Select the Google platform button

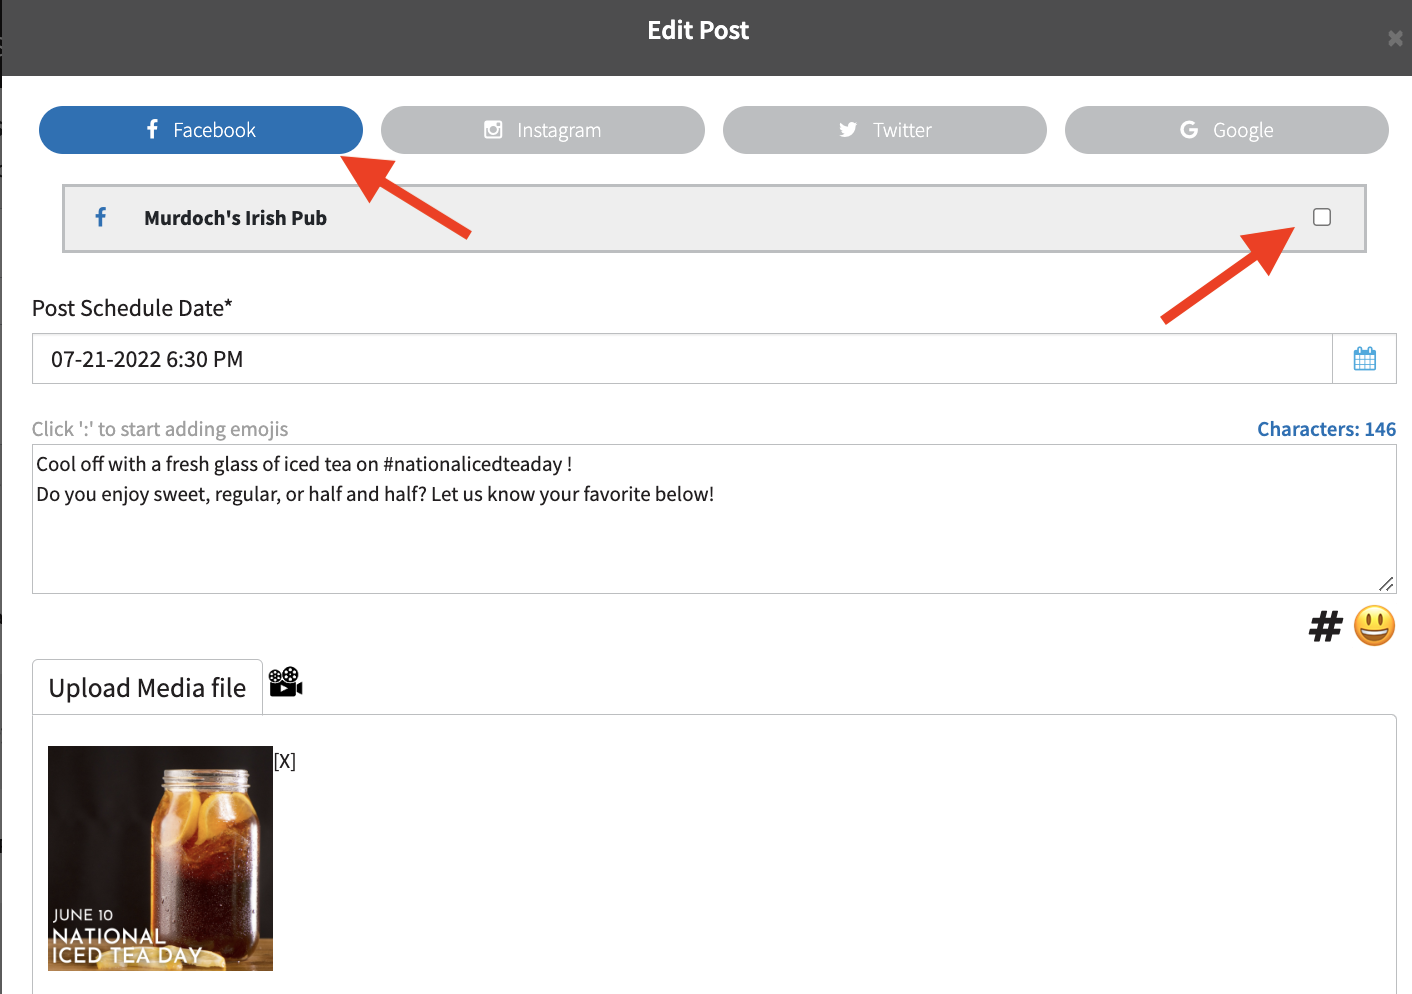tap(1226, 130)
